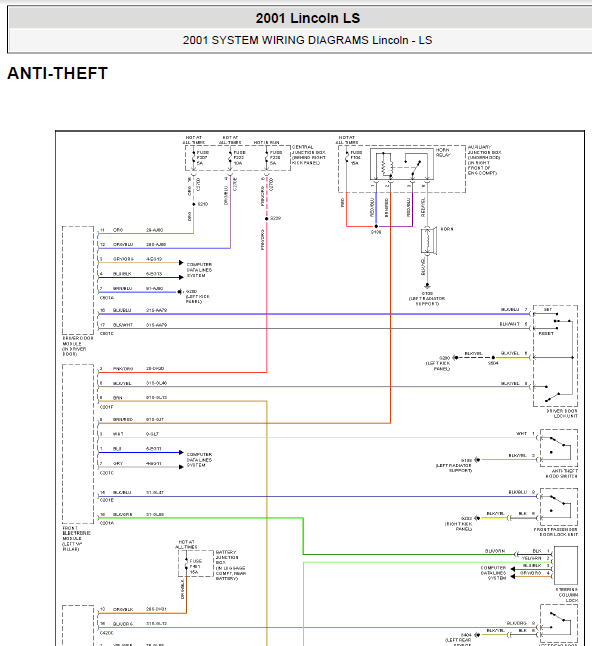Click the Battery Junction Box label
The image size is (592, 646).
231,565
